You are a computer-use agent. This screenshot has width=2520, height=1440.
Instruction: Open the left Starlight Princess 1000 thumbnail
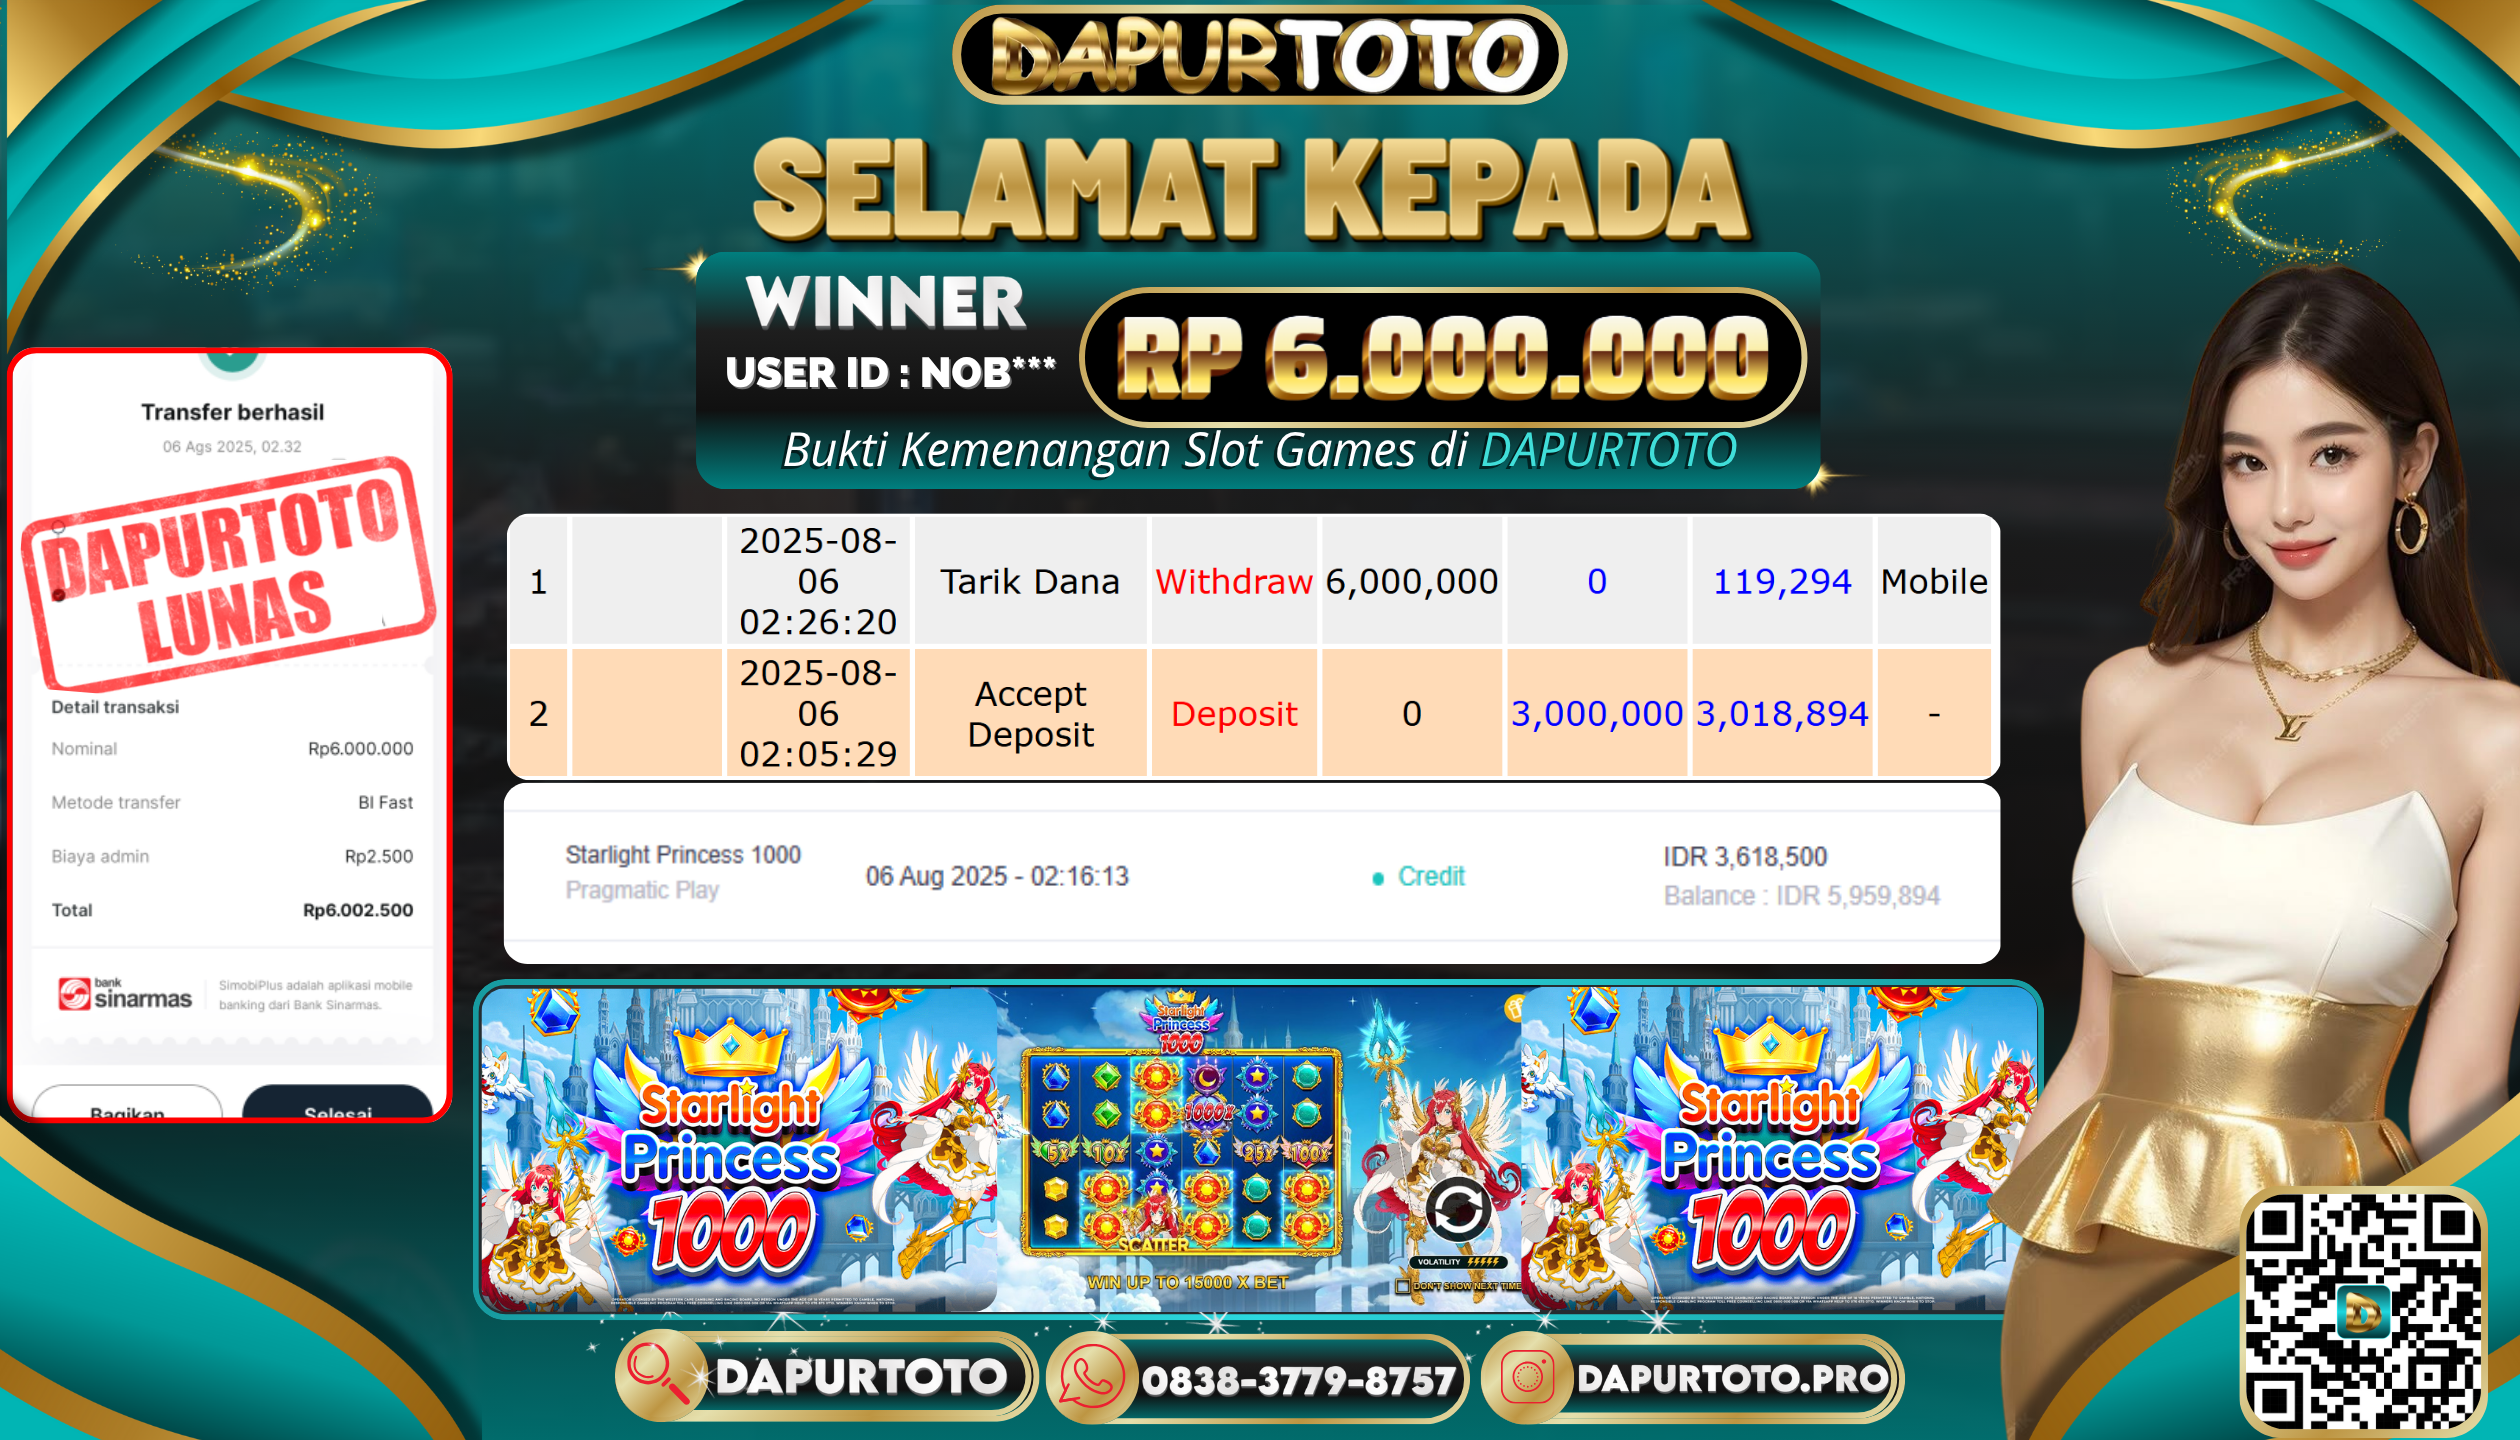[739, 1149]
